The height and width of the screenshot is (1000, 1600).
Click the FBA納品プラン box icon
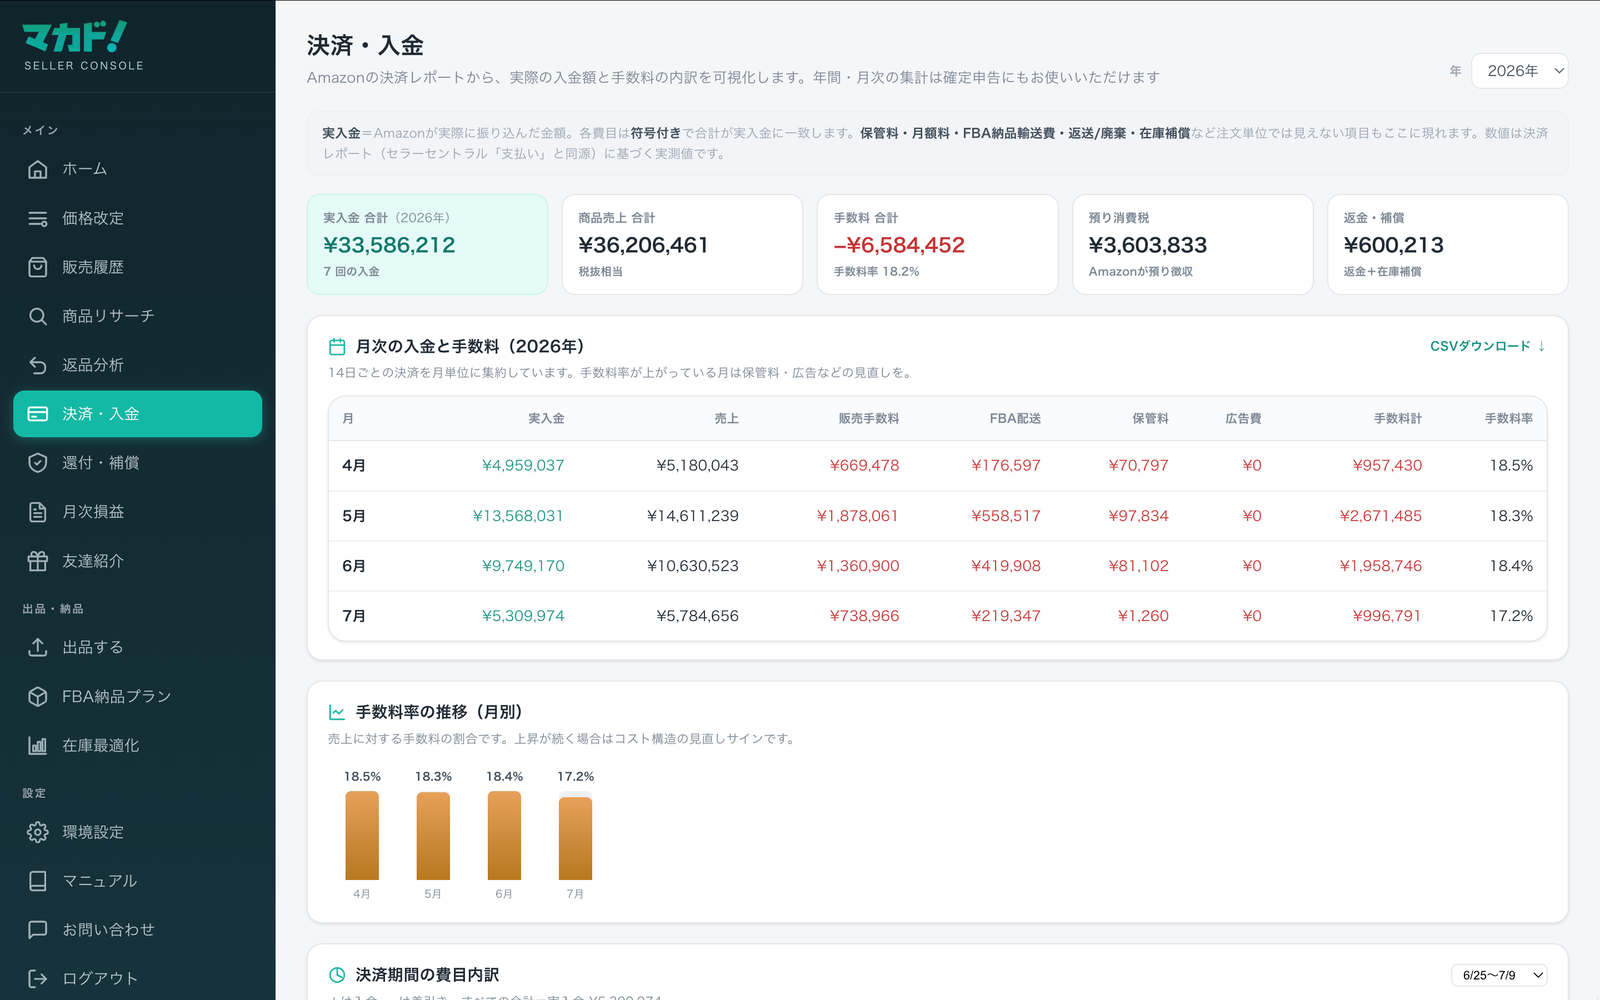tap(38, 696)
